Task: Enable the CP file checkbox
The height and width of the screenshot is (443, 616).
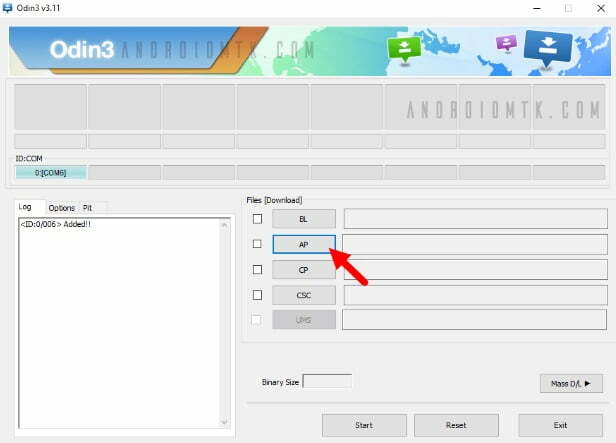Action: pyautogui.click(x=257, y=269)
